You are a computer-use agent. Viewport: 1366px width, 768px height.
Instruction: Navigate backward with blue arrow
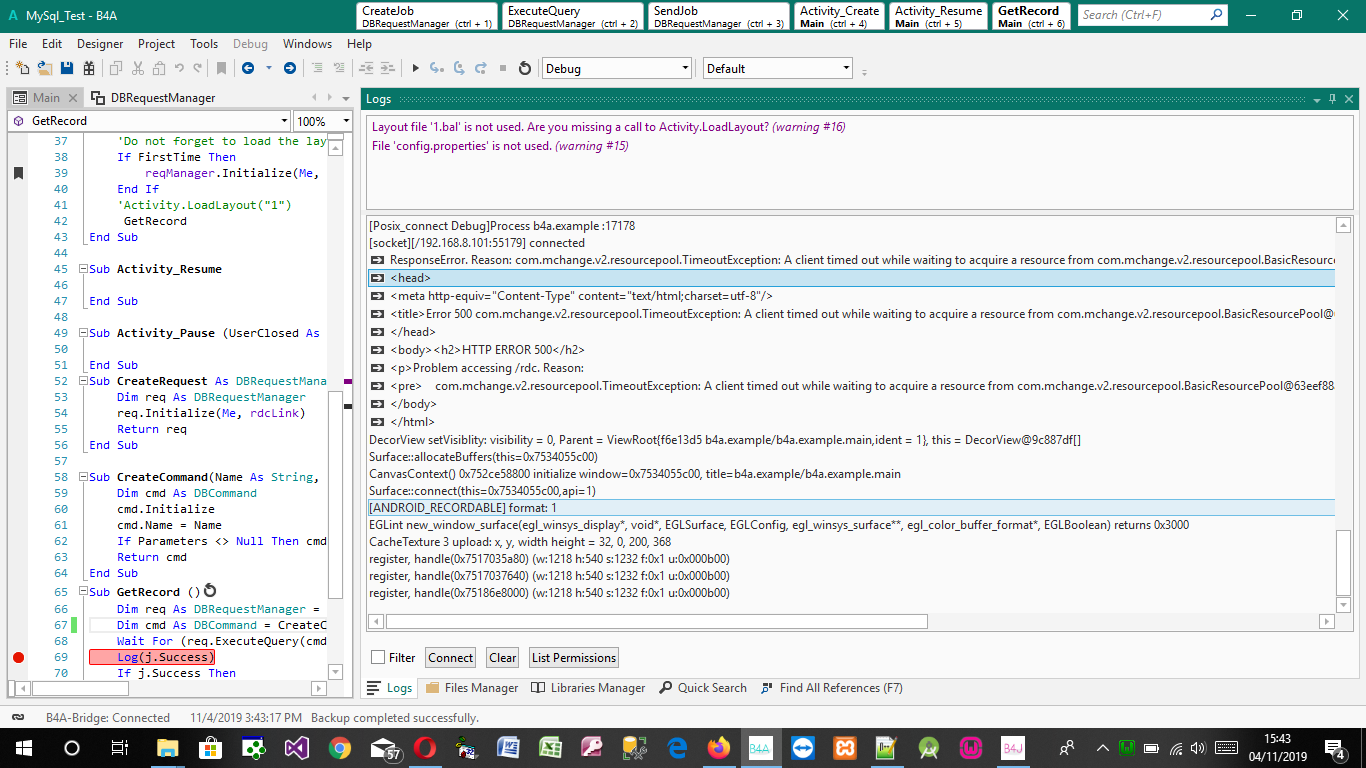247,68
